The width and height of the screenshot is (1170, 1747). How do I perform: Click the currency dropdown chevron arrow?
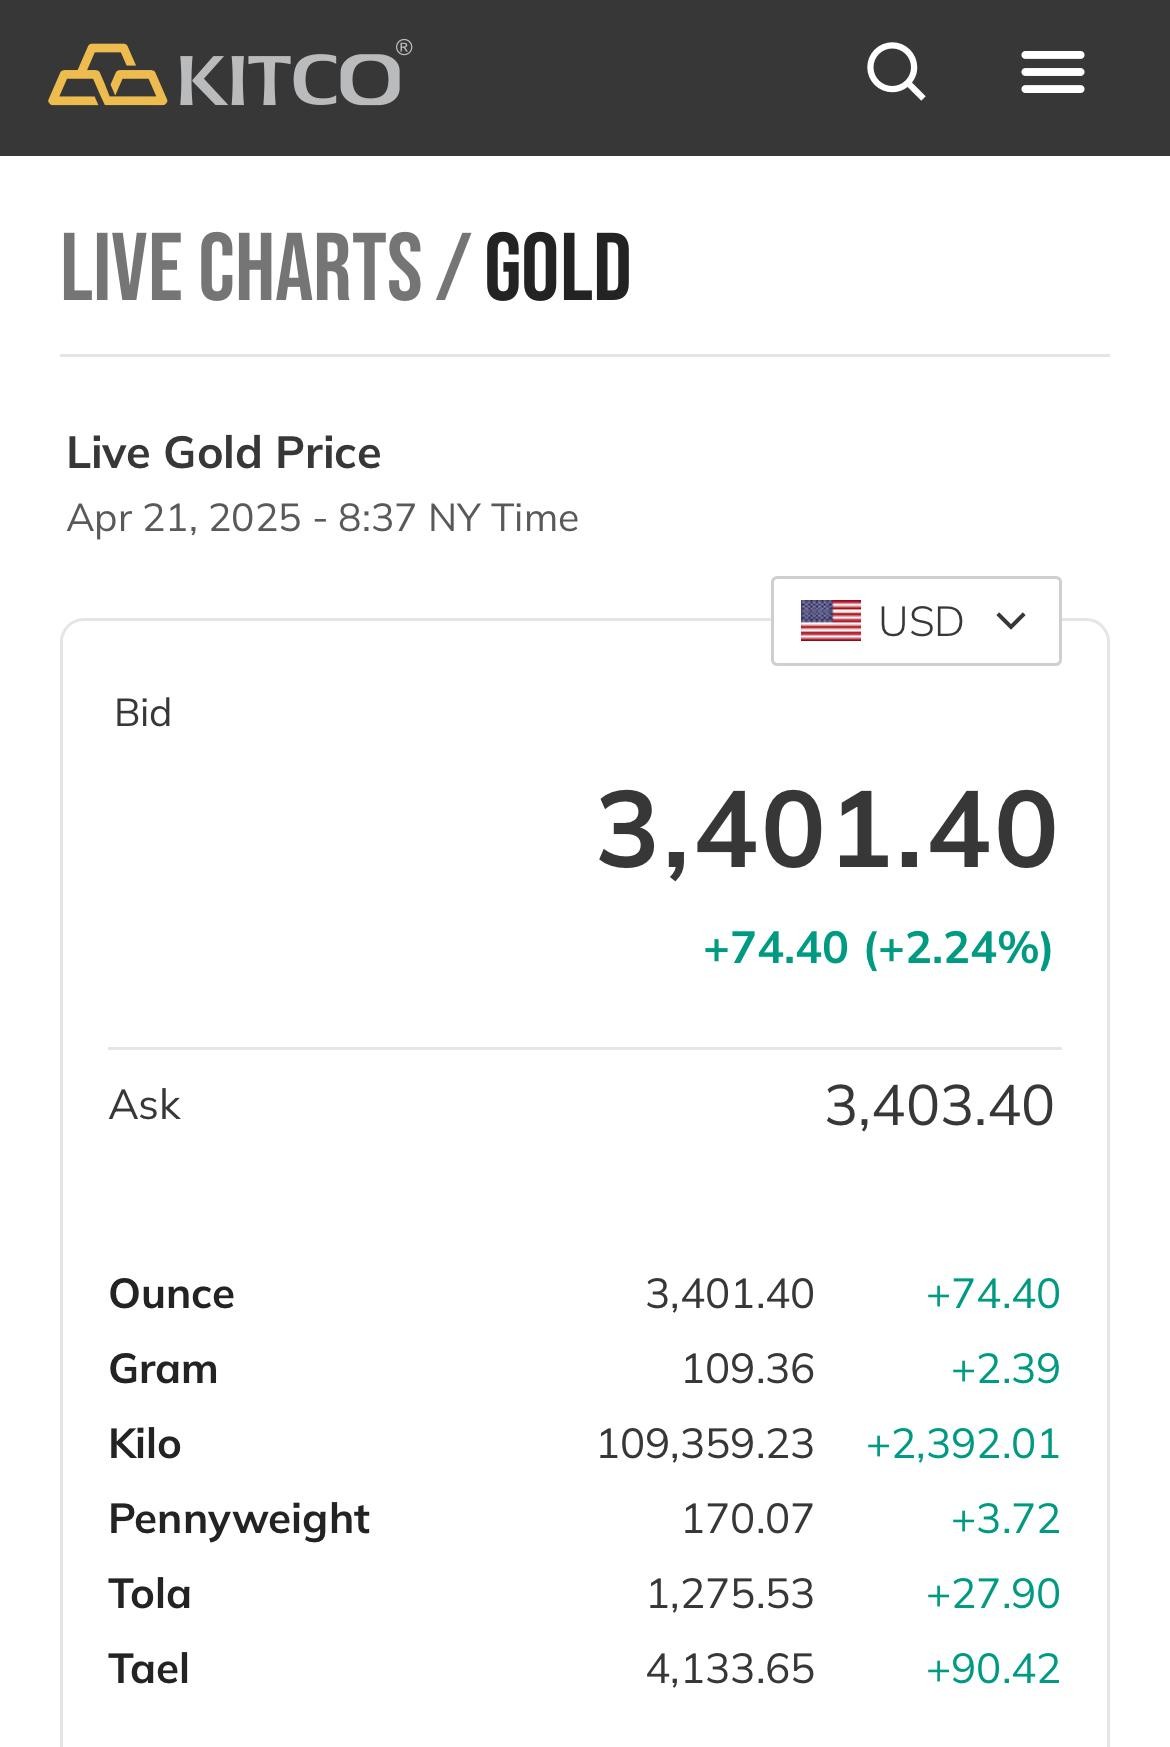pyautogui.click(x=1011, y=621)
